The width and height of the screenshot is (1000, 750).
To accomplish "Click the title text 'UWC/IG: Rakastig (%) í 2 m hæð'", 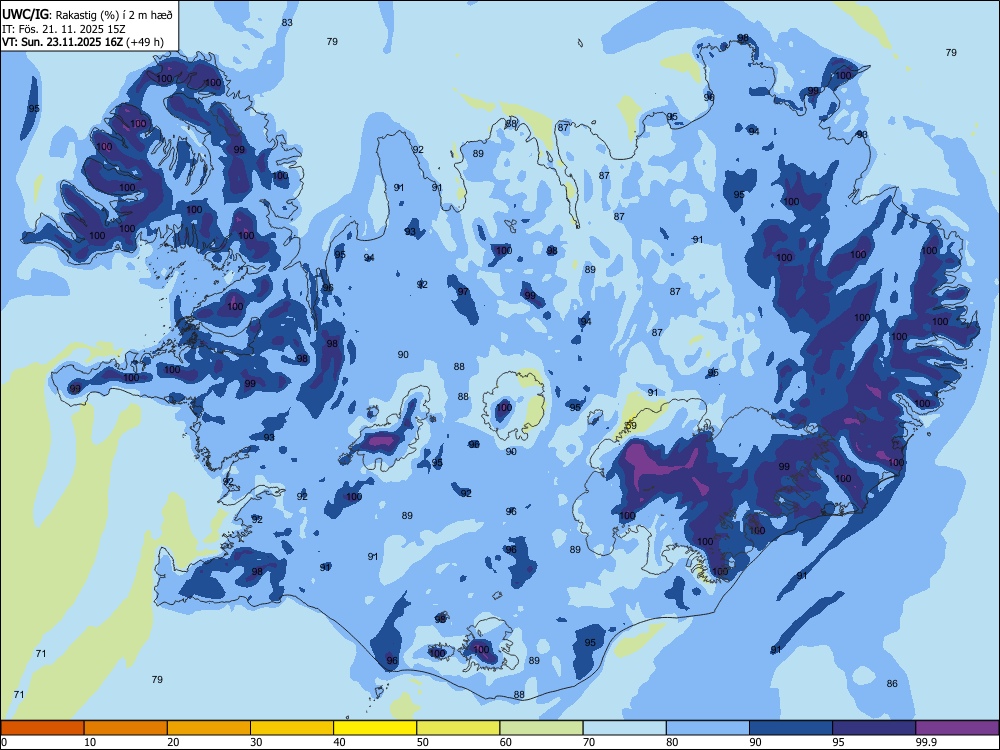I will [87, 14].
